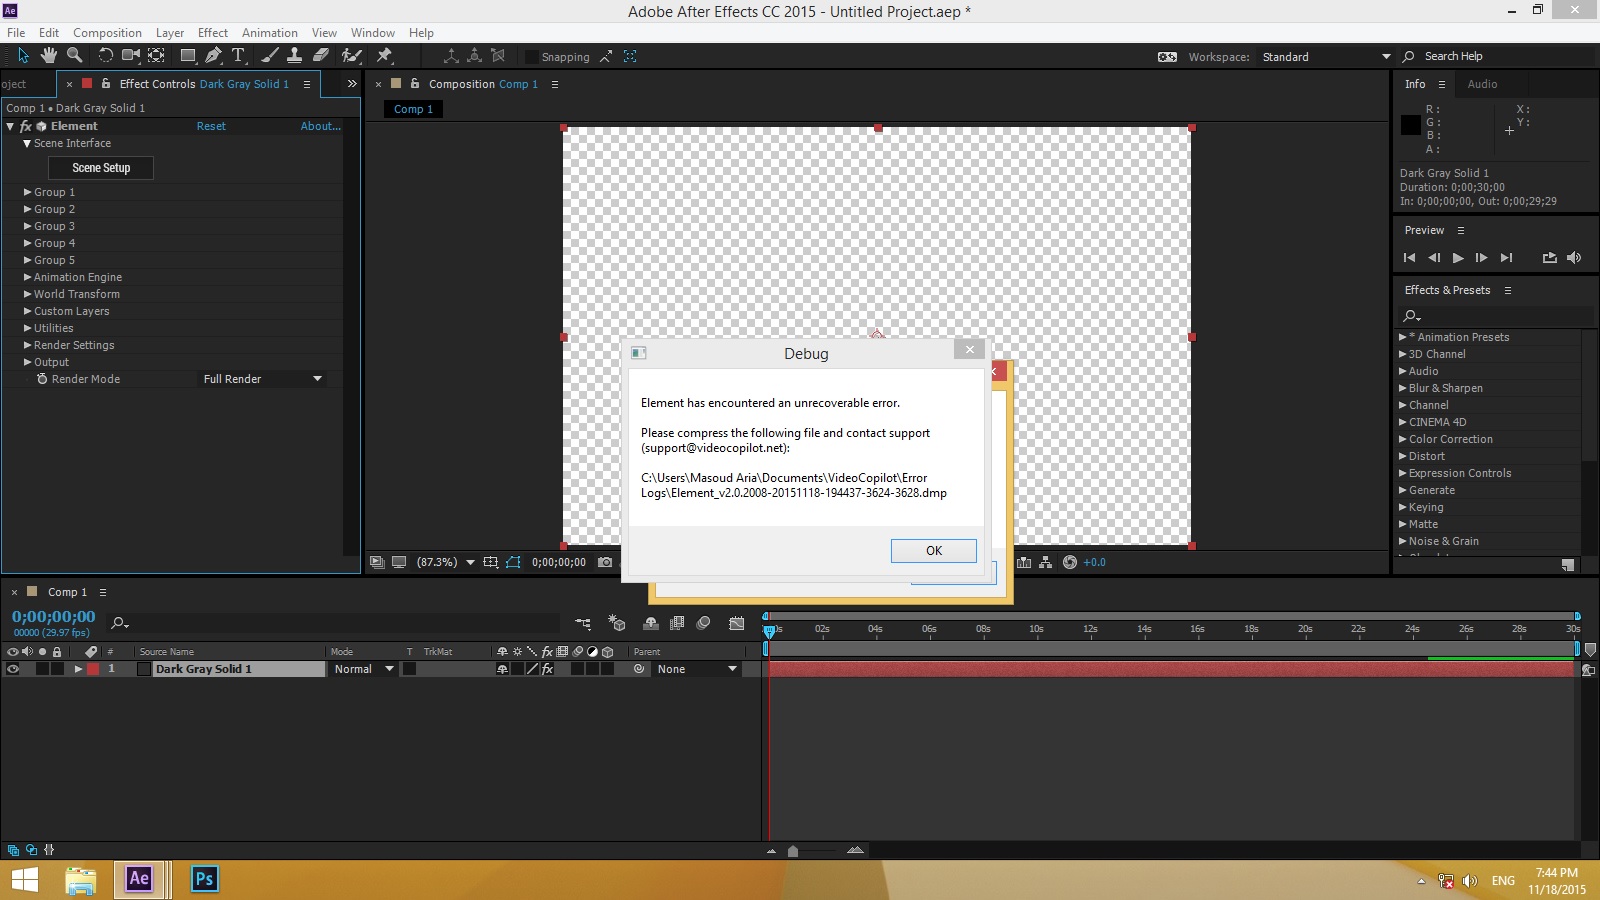Viewport: 1600px width, 900px height.
Task: Select the Hand tool
Action: pos(48,56)
